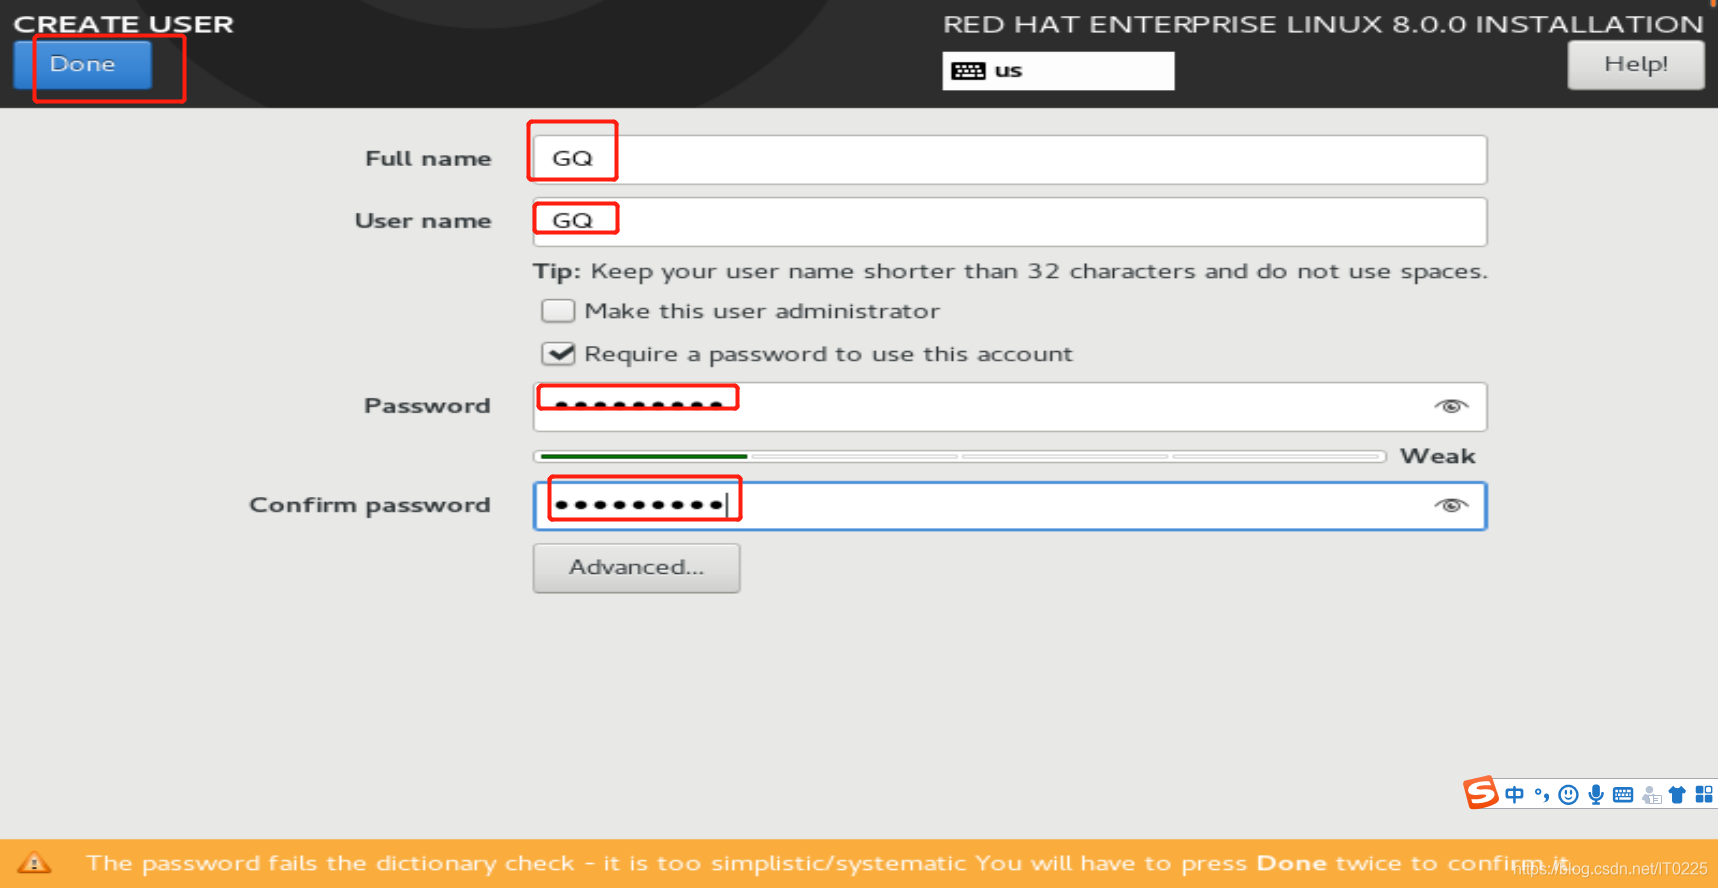Click inside the Confirm password field

pos(1010,506)
